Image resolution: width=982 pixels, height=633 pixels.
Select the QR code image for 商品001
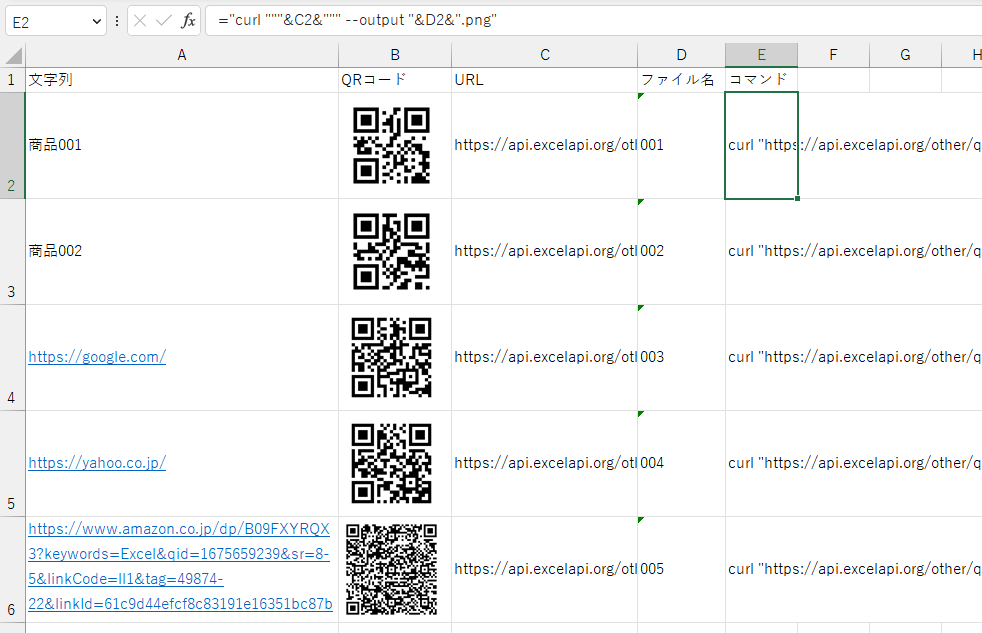pos(392,146)
